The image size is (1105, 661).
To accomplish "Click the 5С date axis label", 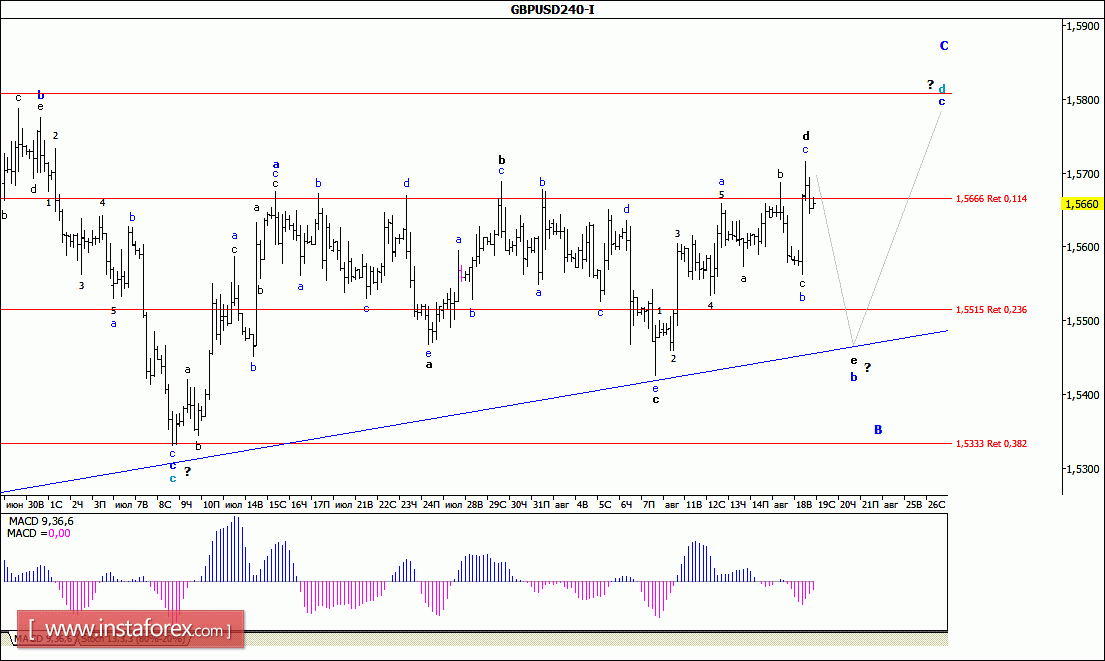I will (x=605, y=505).
